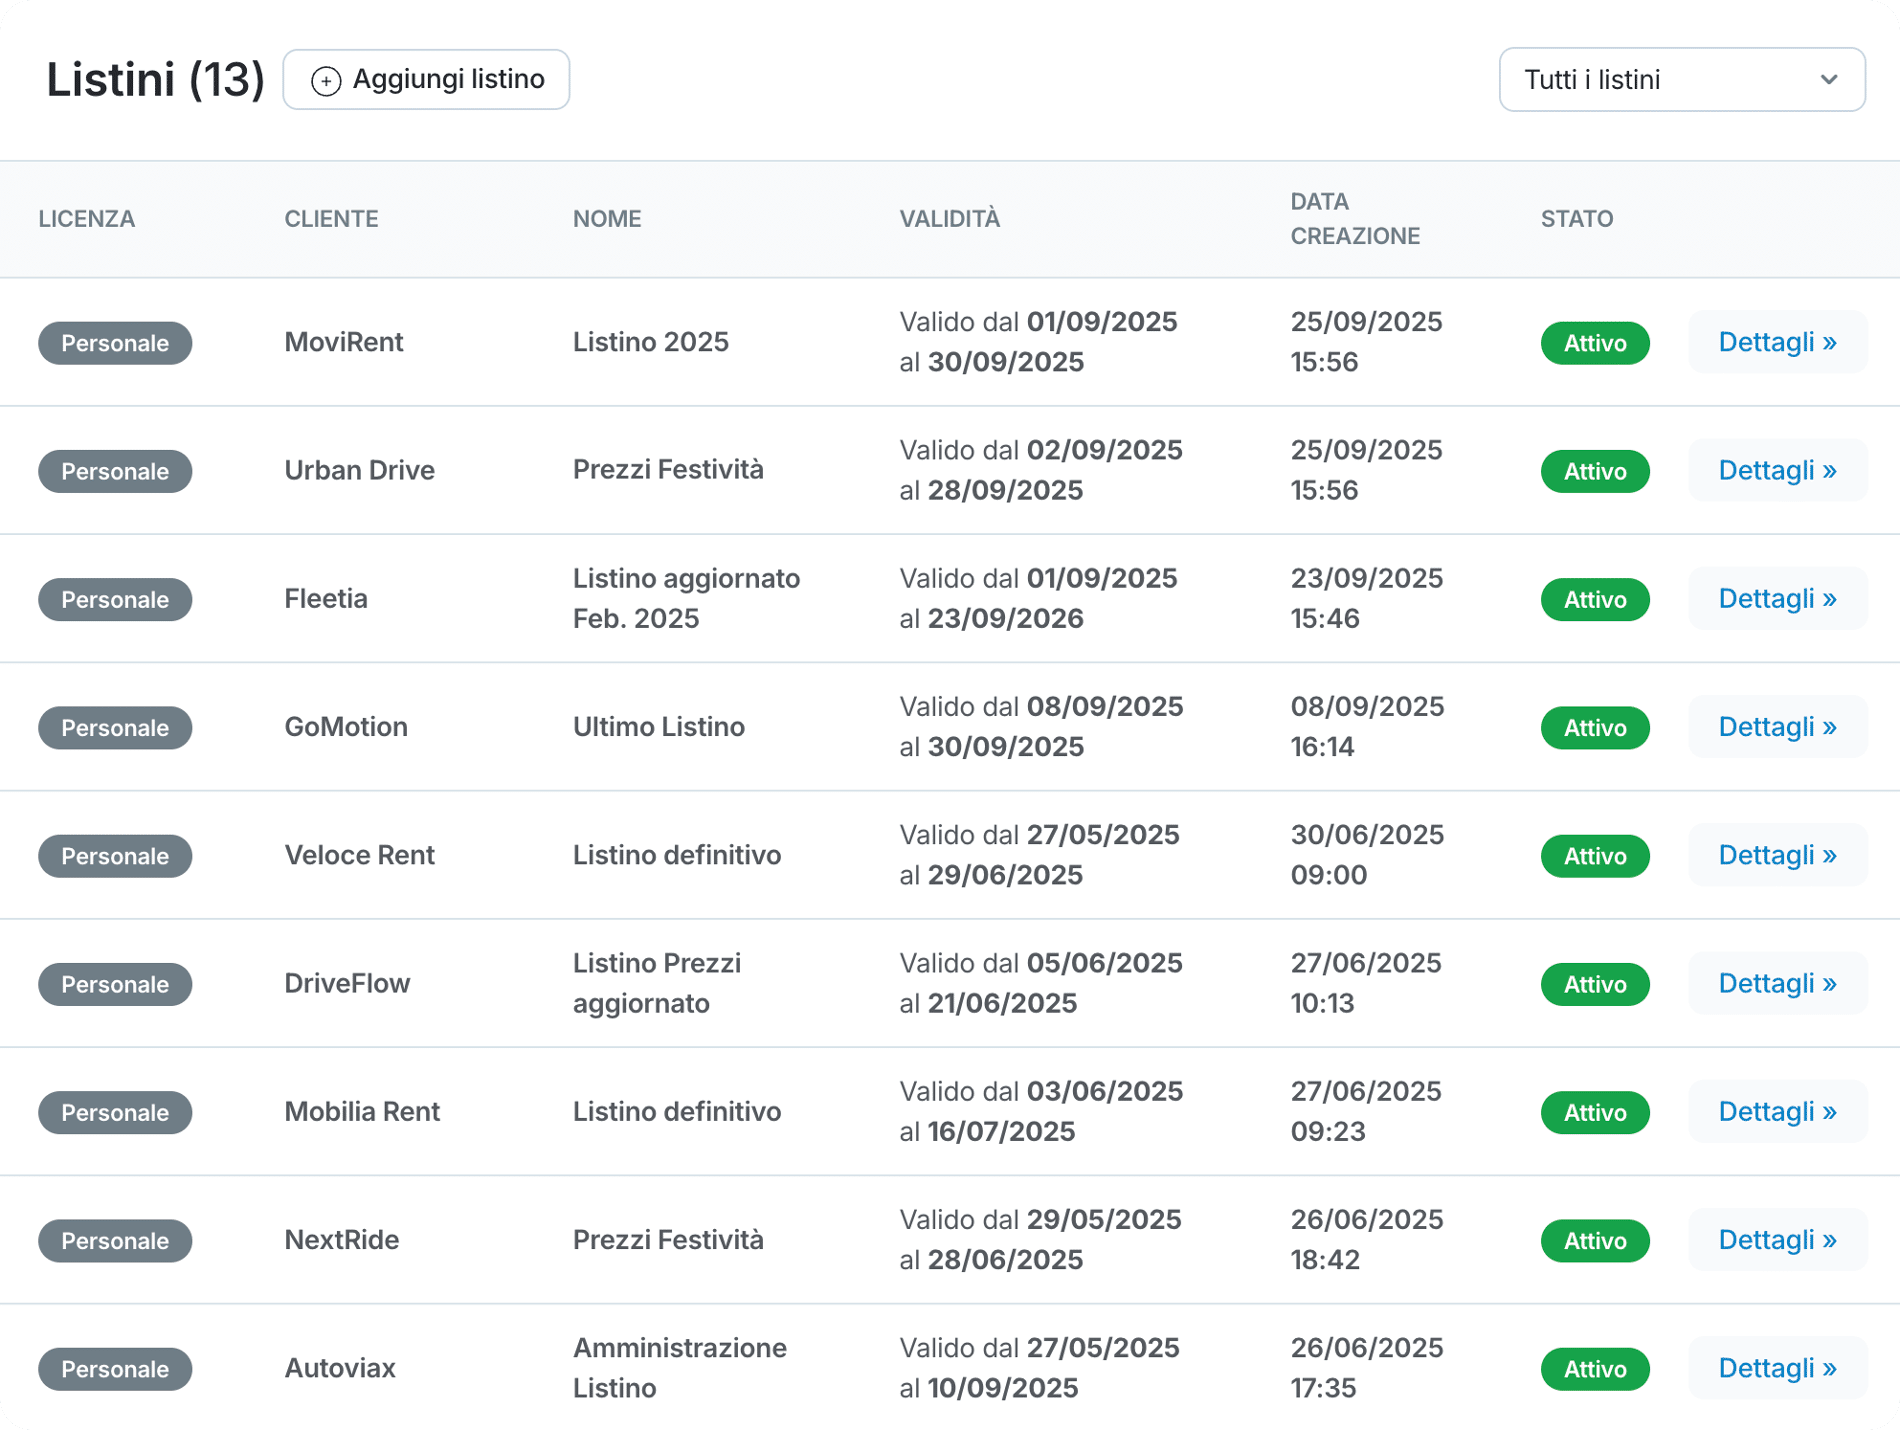Show Dettagli for Veloce Rent
1900x1430 pixels.
pos(1777,855)
